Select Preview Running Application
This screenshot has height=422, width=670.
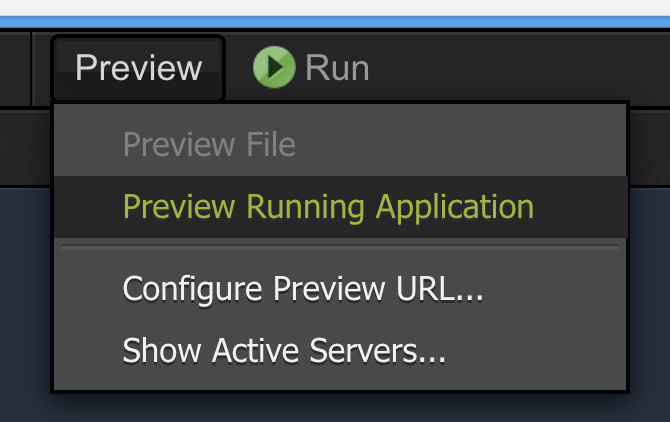pyautogui.click(x=340, y=207)
